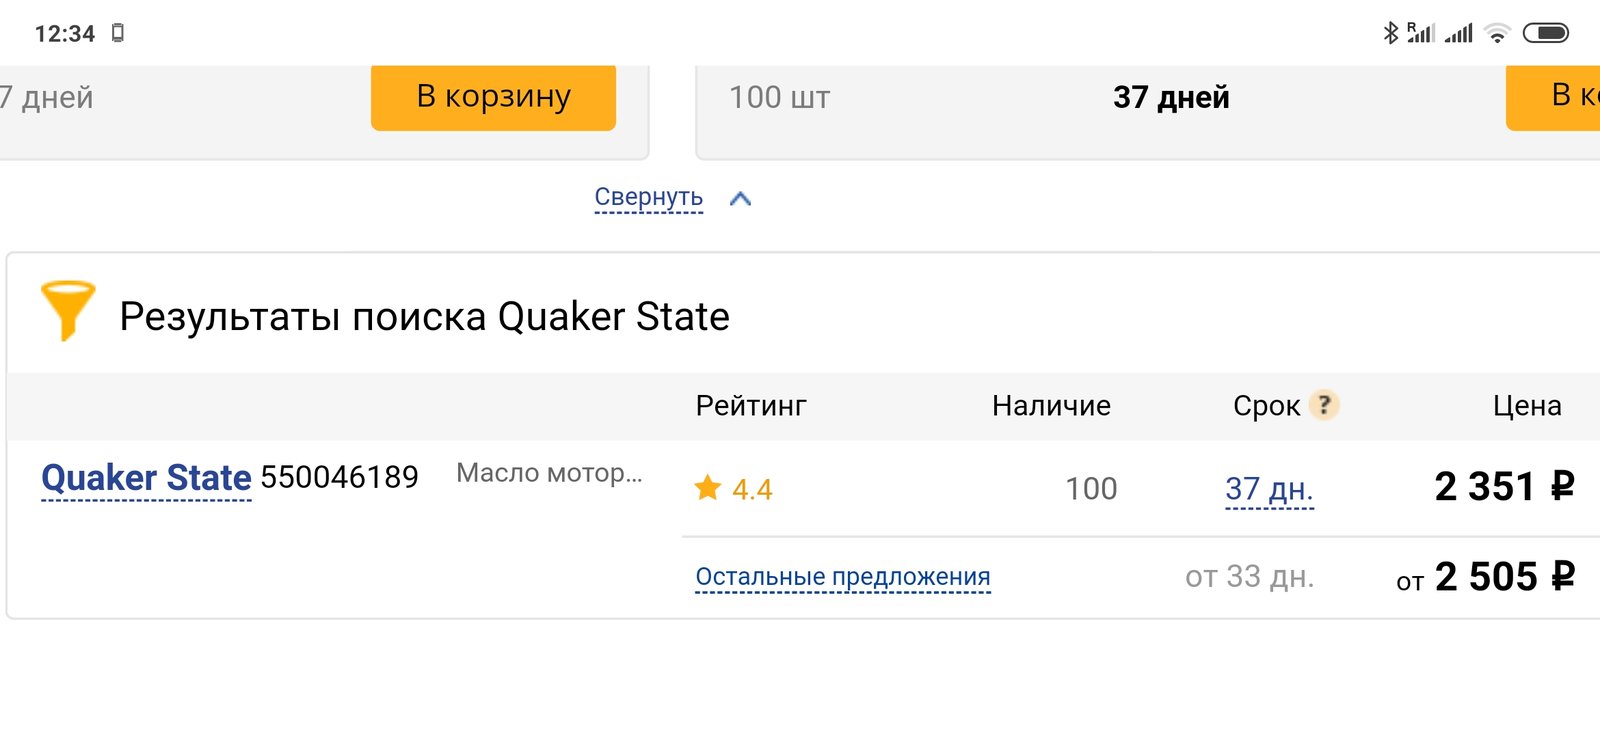Tap the Wi-Fi status icon
1600x738 pixels.
[x=1497, y=33]
